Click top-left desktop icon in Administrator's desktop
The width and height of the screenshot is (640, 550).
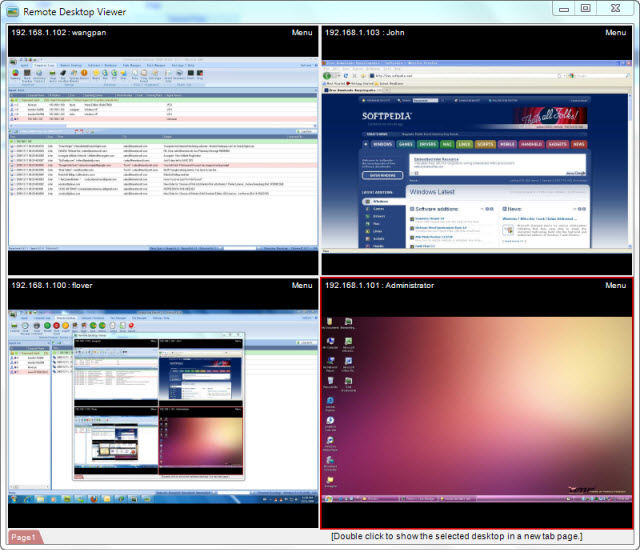(330, 326)
